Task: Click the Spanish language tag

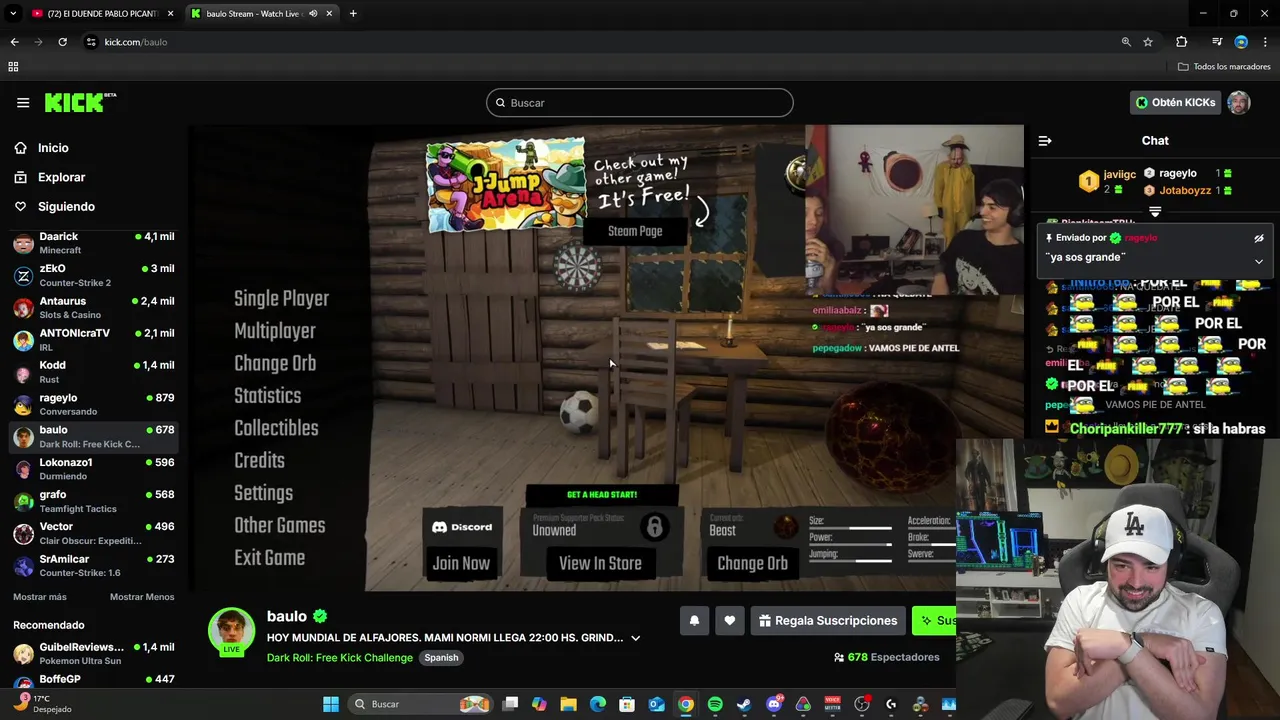Action: click(x=441, y=658)
